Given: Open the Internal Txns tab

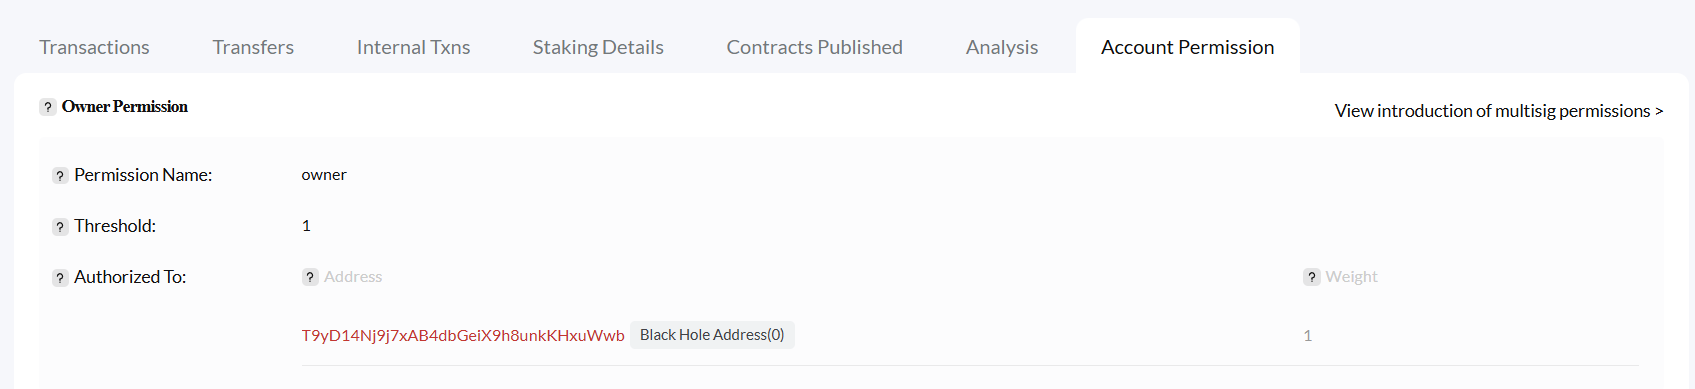Looking at the screenshot, I should click(413, 47).
